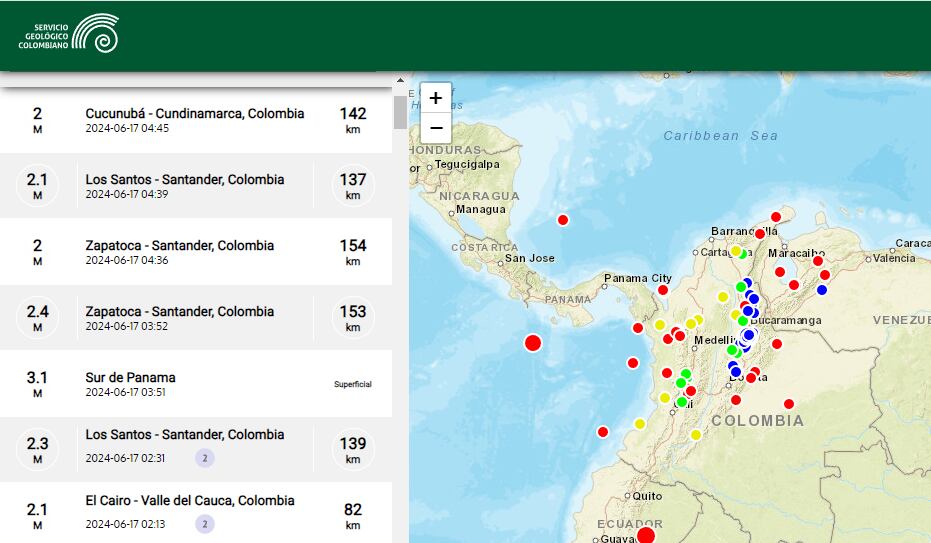The height and width of the screenshot is (543, 931).
Task: Click the San Jose label on map
Action: (x=530, y=258)
